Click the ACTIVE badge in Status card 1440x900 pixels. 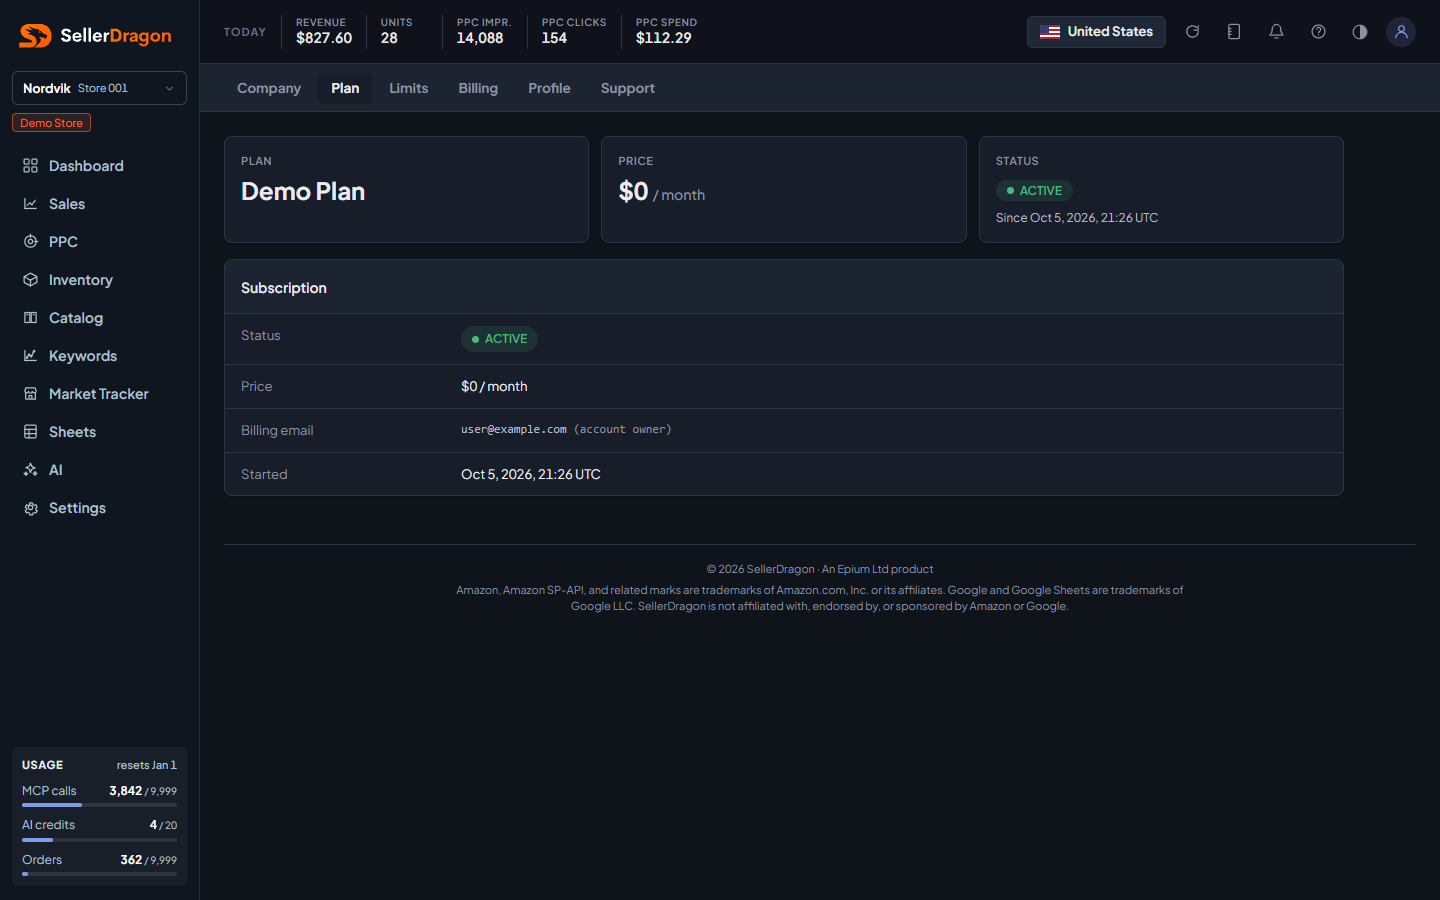pos(1034,191)
